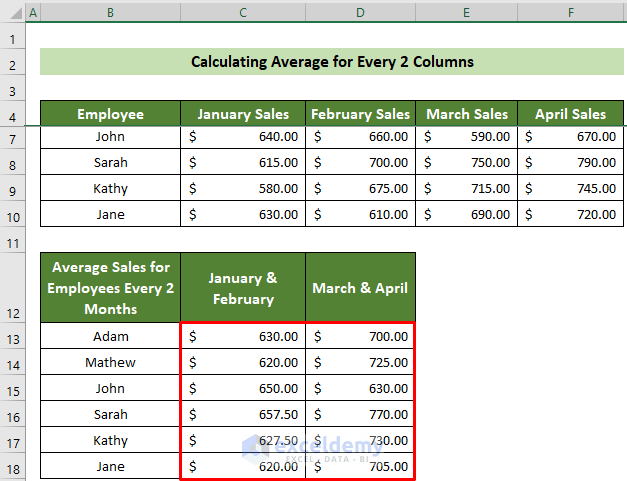
Task: Select column E header
Action: coord(466,13)
